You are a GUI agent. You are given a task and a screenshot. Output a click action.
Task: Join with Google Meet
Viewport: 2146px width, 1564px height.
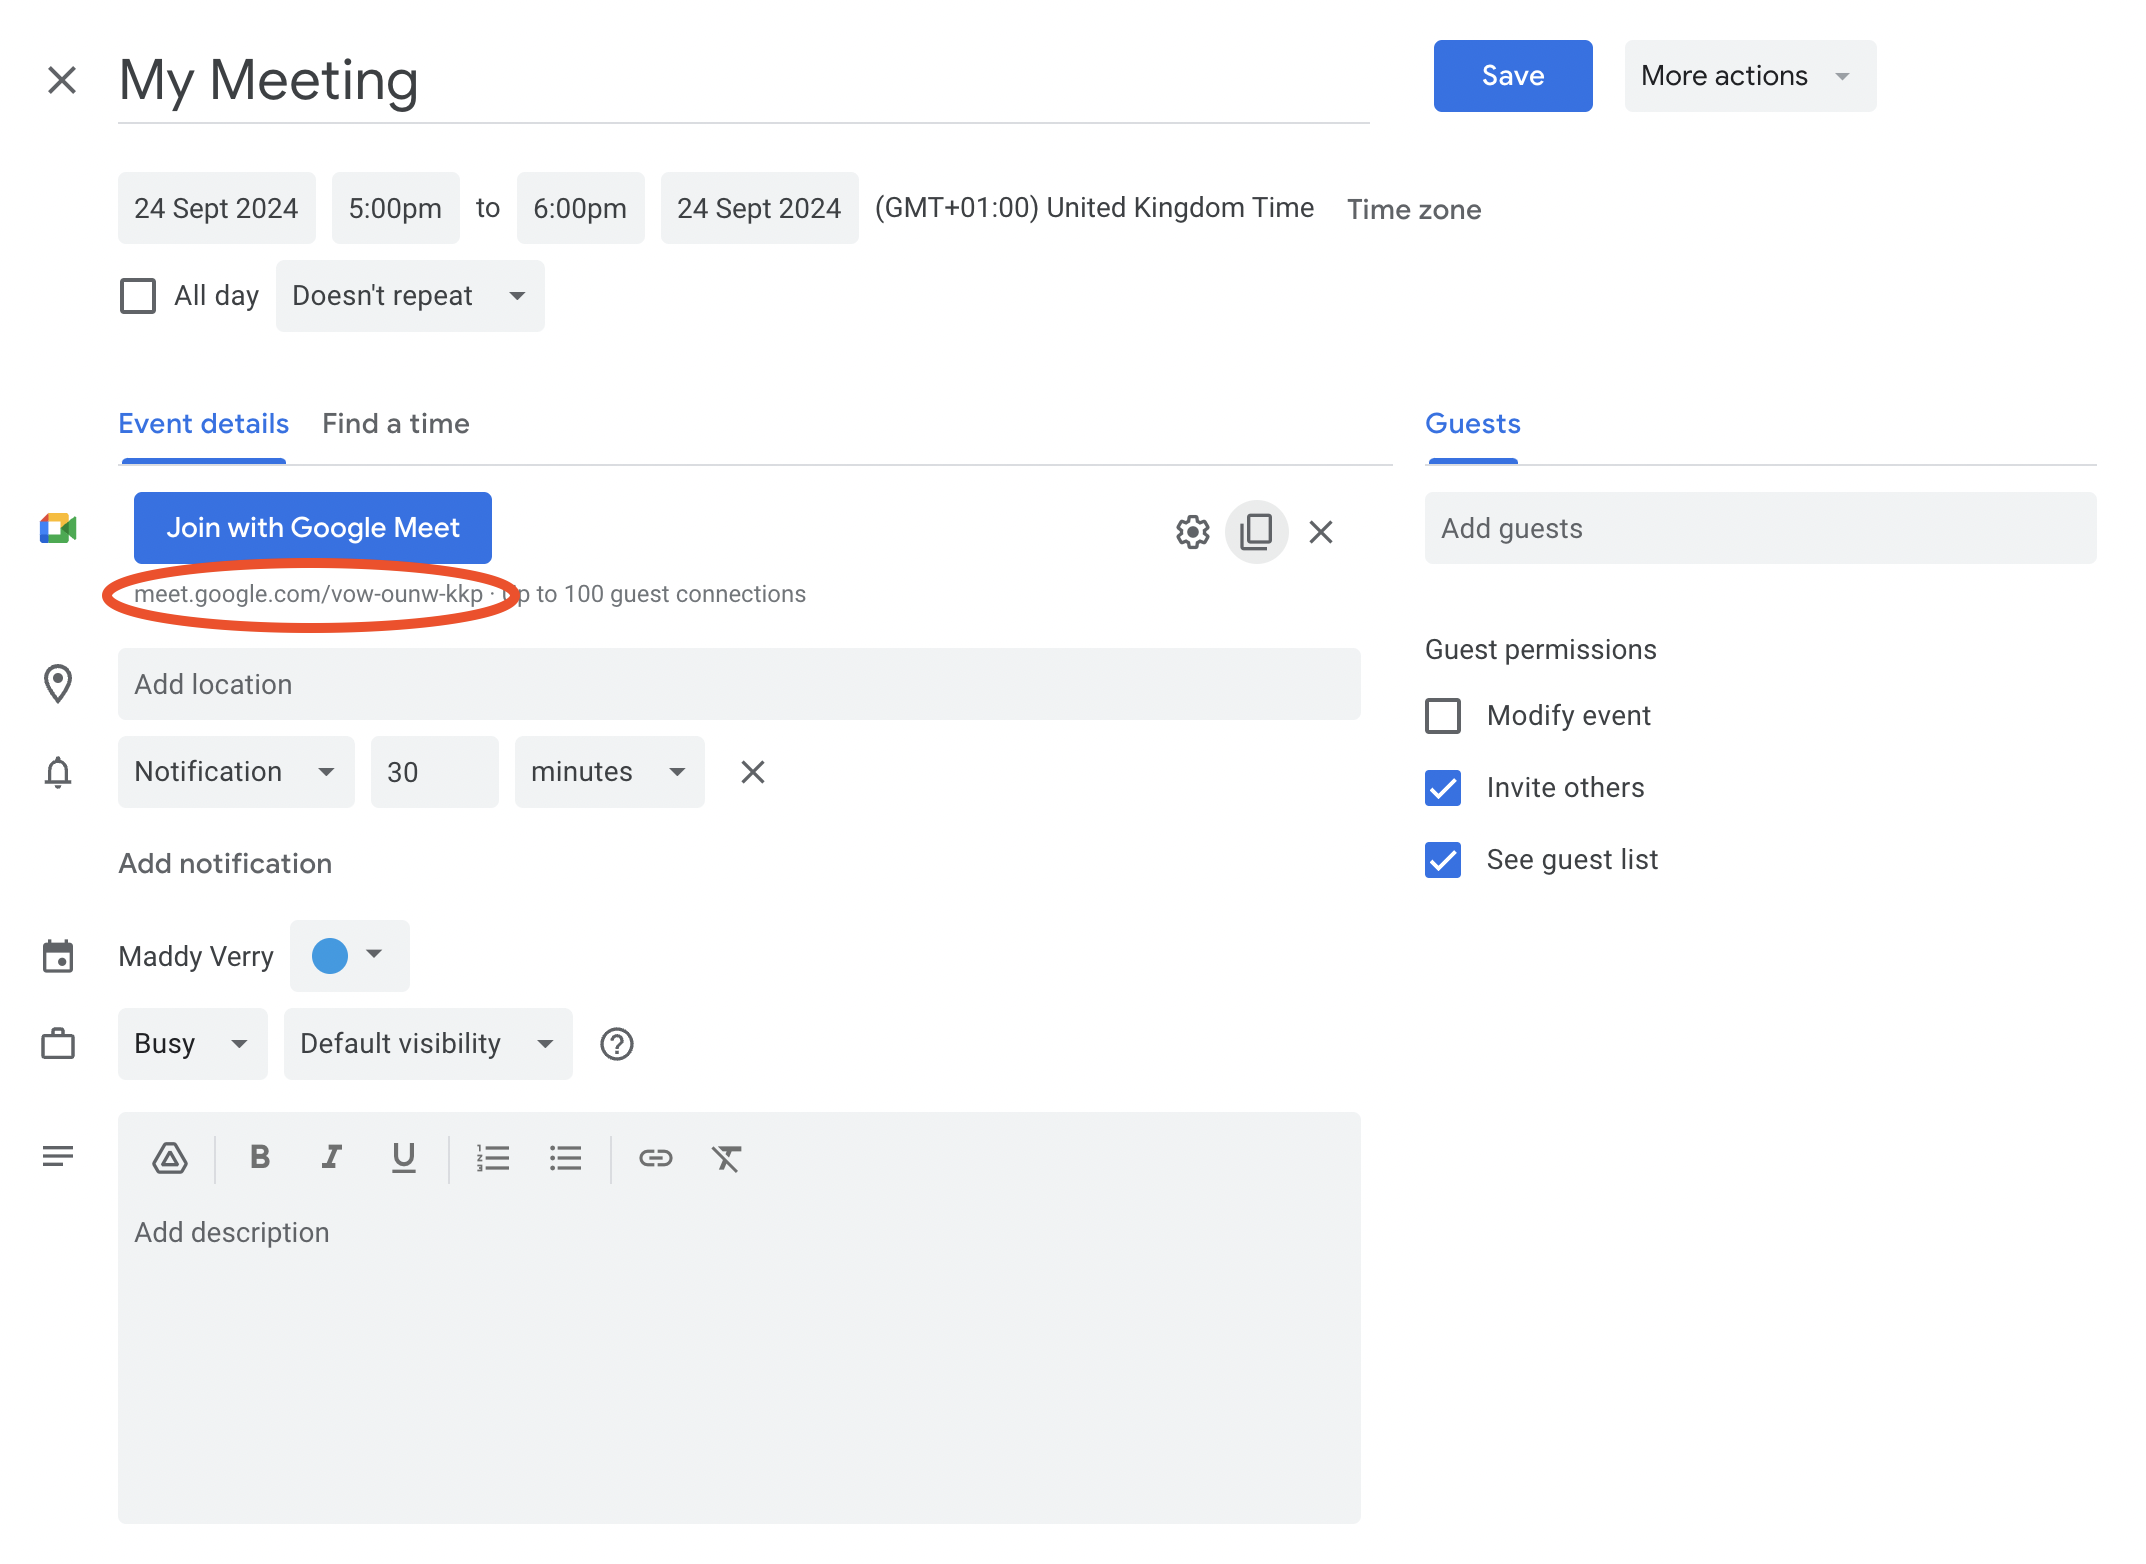click(313, 528)
